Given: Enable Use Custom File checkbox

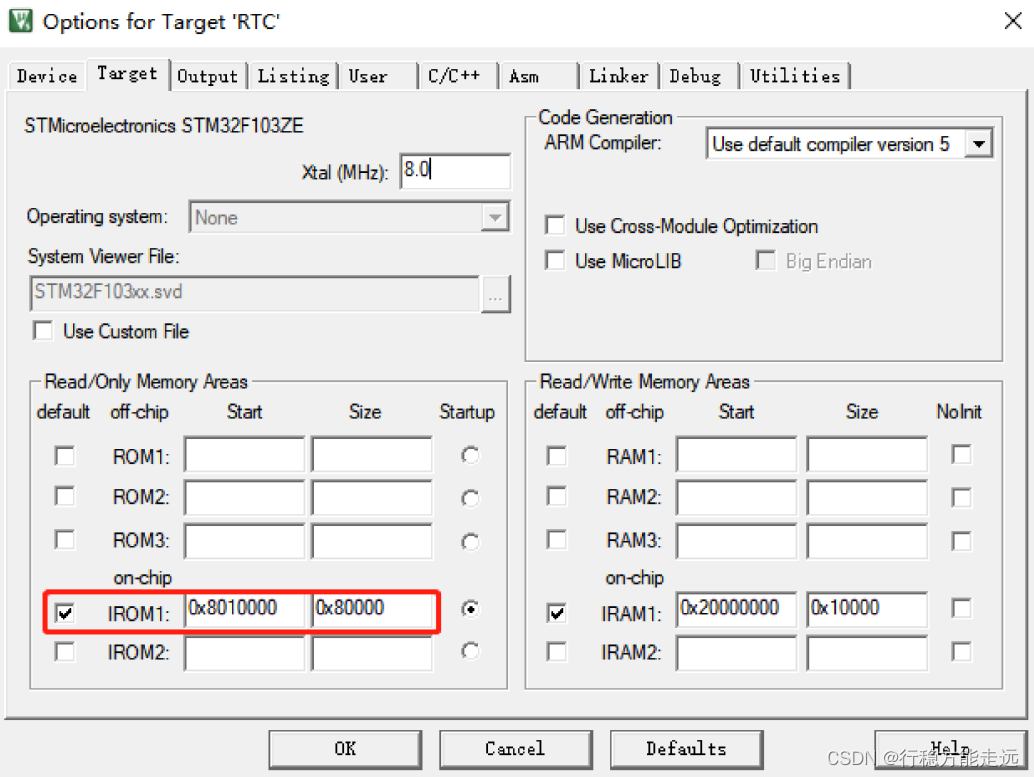Looking at the screenshot, I should (43, 330).
